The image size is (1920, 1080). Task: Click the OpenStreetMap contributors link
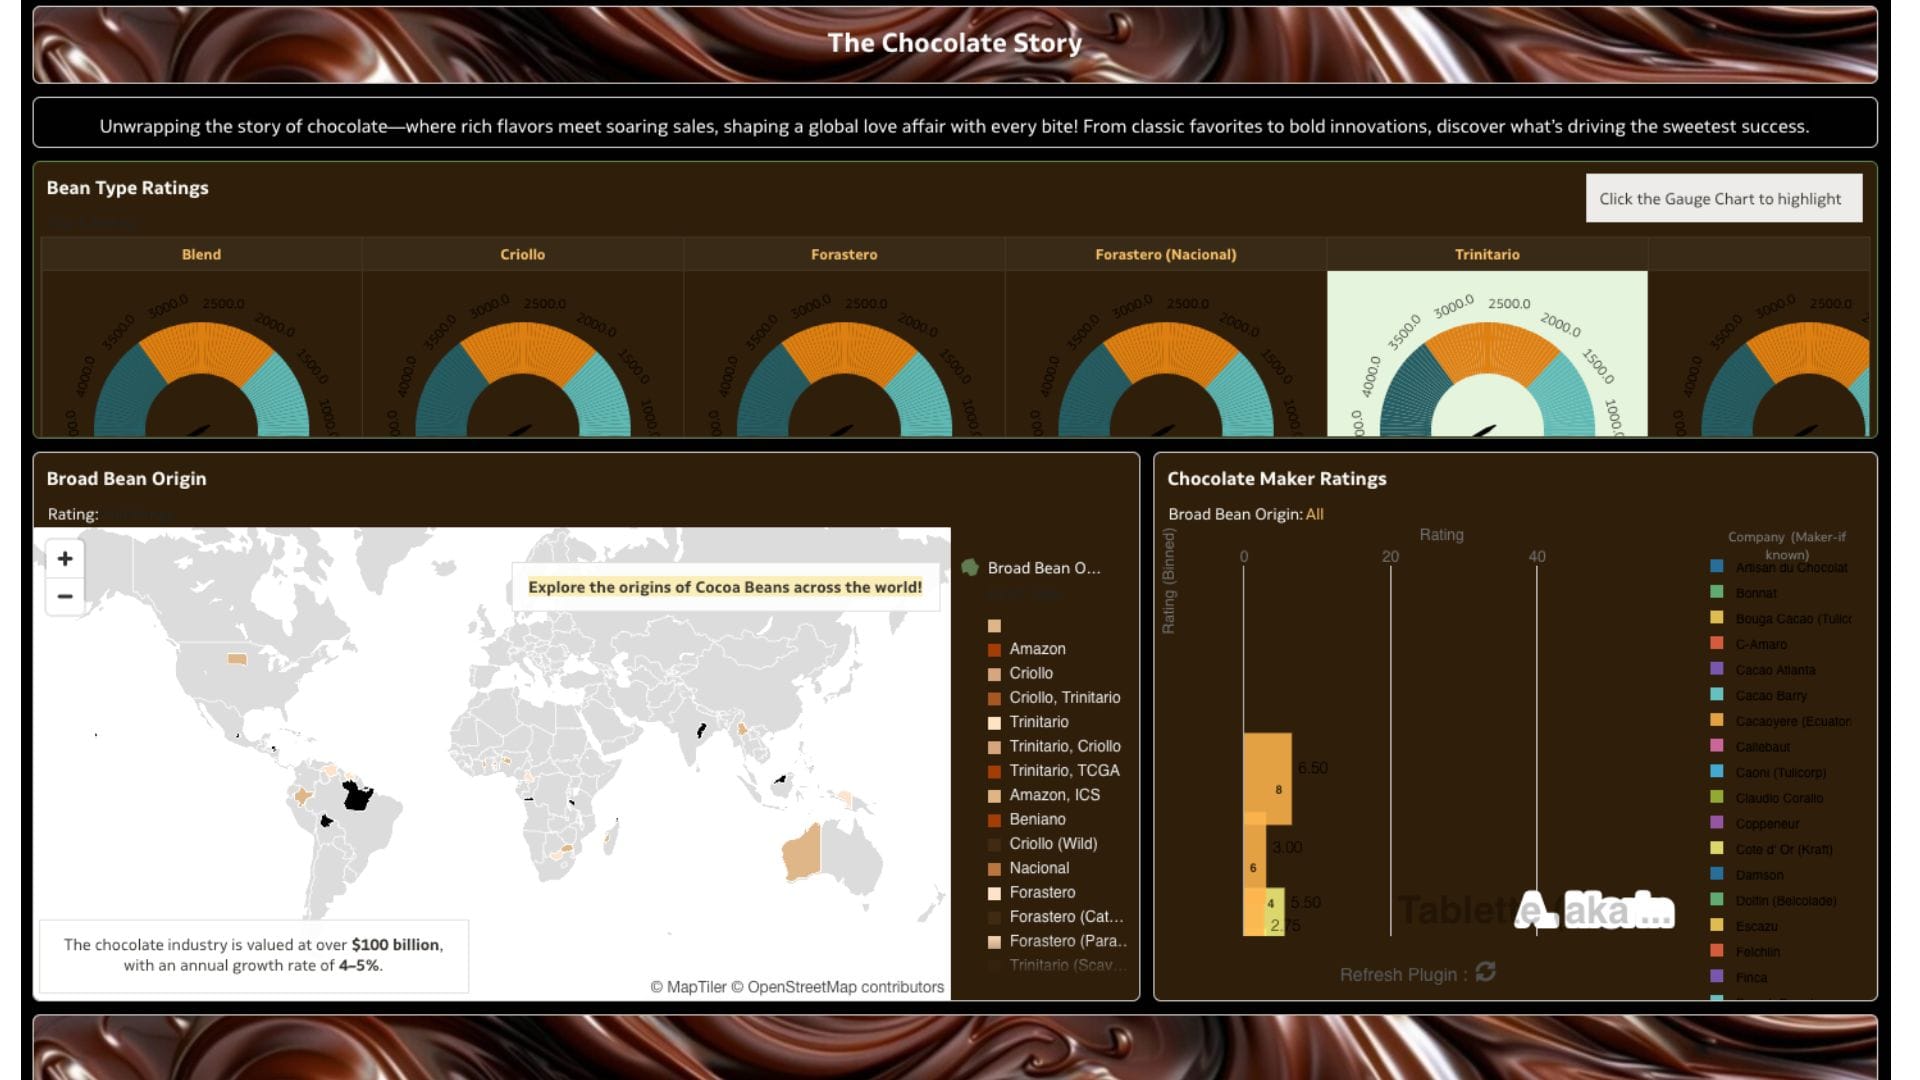[845, 987]
